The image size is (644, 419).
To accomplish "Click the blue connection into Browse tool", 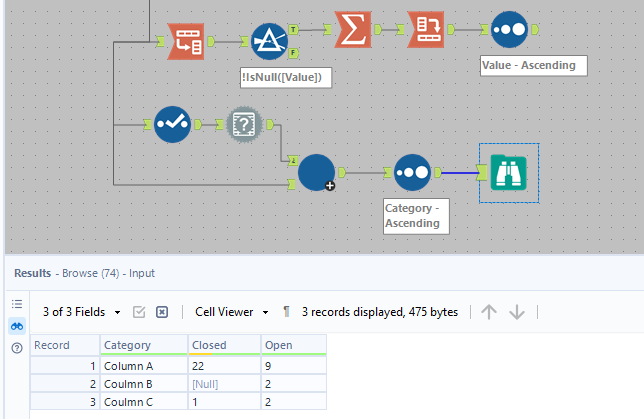I will [x=459, y=173].
